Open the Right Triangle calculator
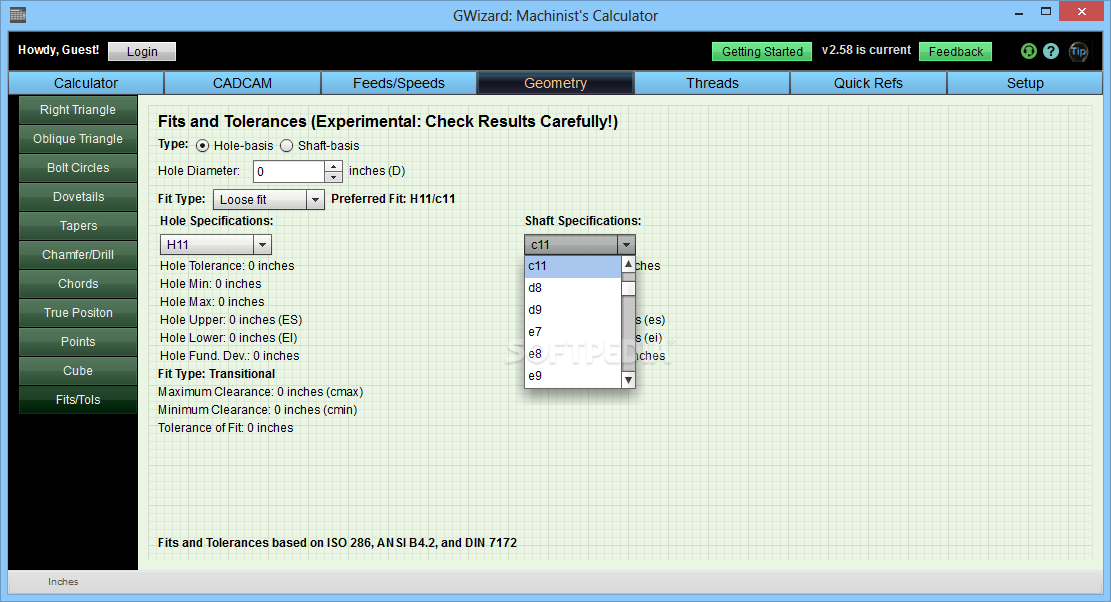Screen dimensions: 1111x602 [78, 110]
